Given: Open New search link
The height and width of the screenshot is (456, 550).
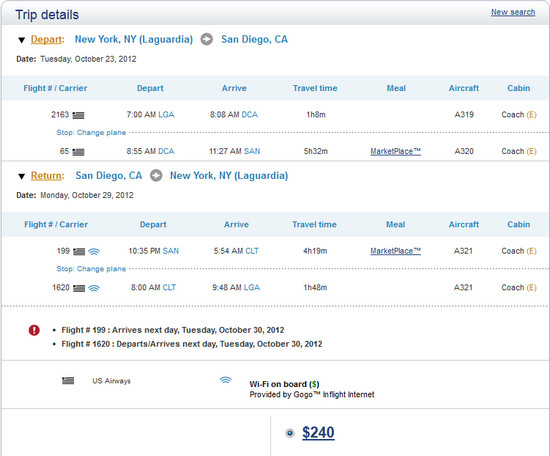Looking at the screenshot, I should pos(513,12).
